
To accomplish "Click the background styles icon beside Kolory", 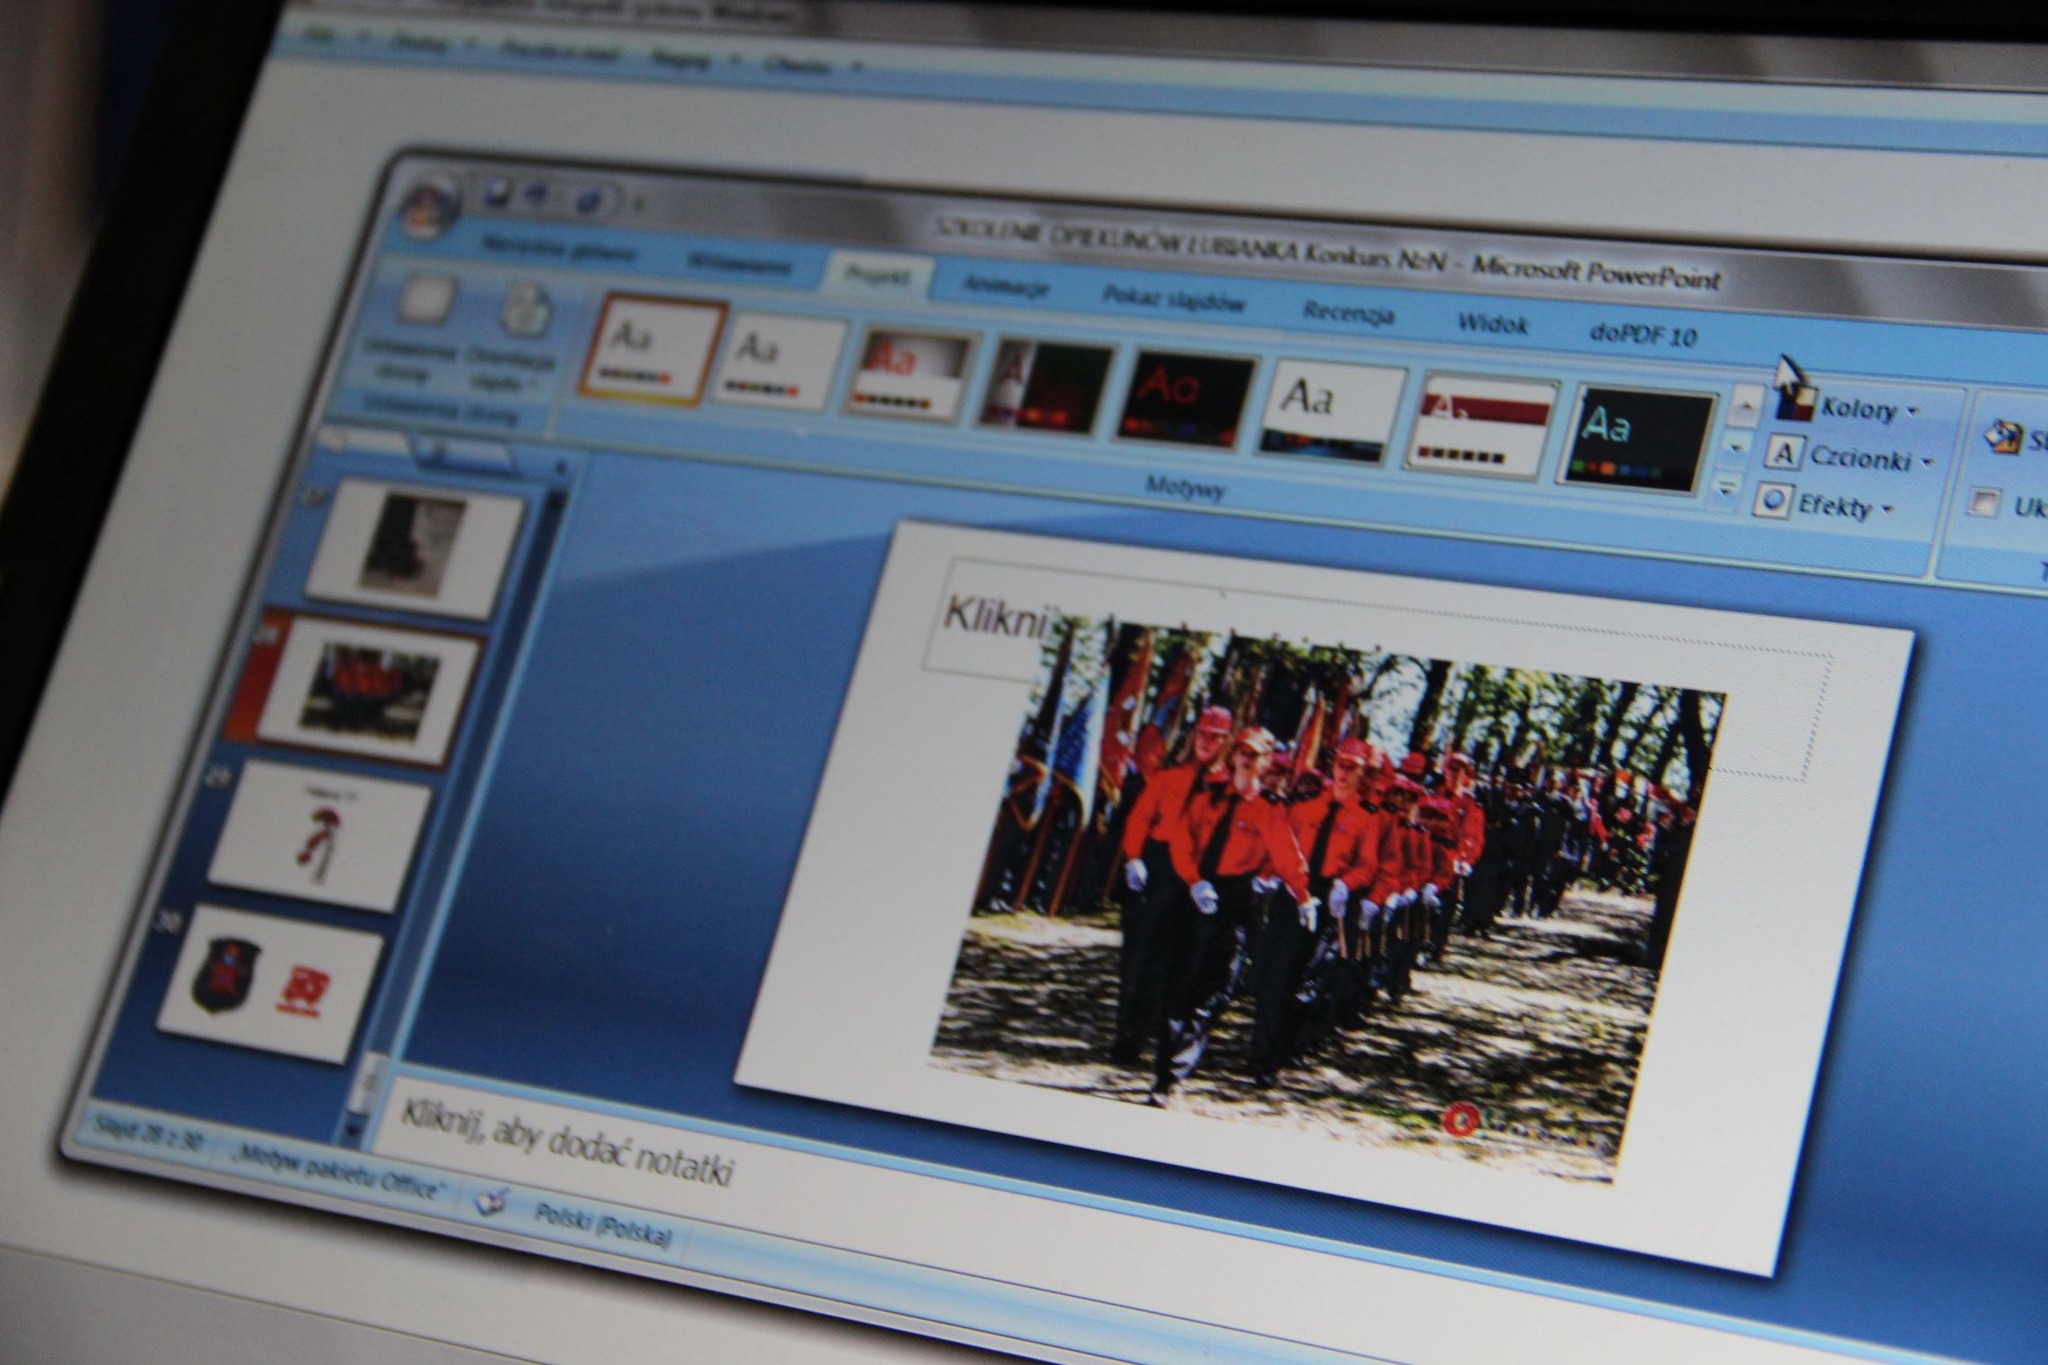I will point(2004,438).
